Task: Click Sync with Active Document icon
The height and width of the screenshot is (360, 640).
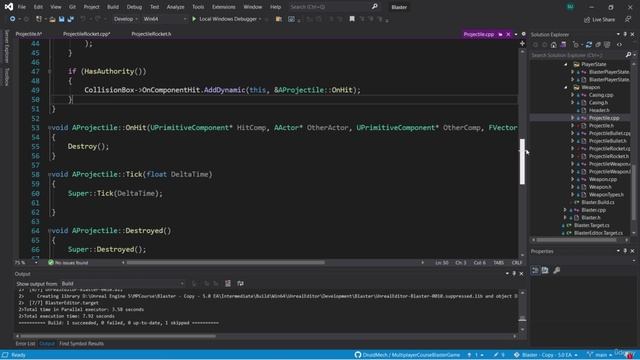Action: tap(589, 44)
